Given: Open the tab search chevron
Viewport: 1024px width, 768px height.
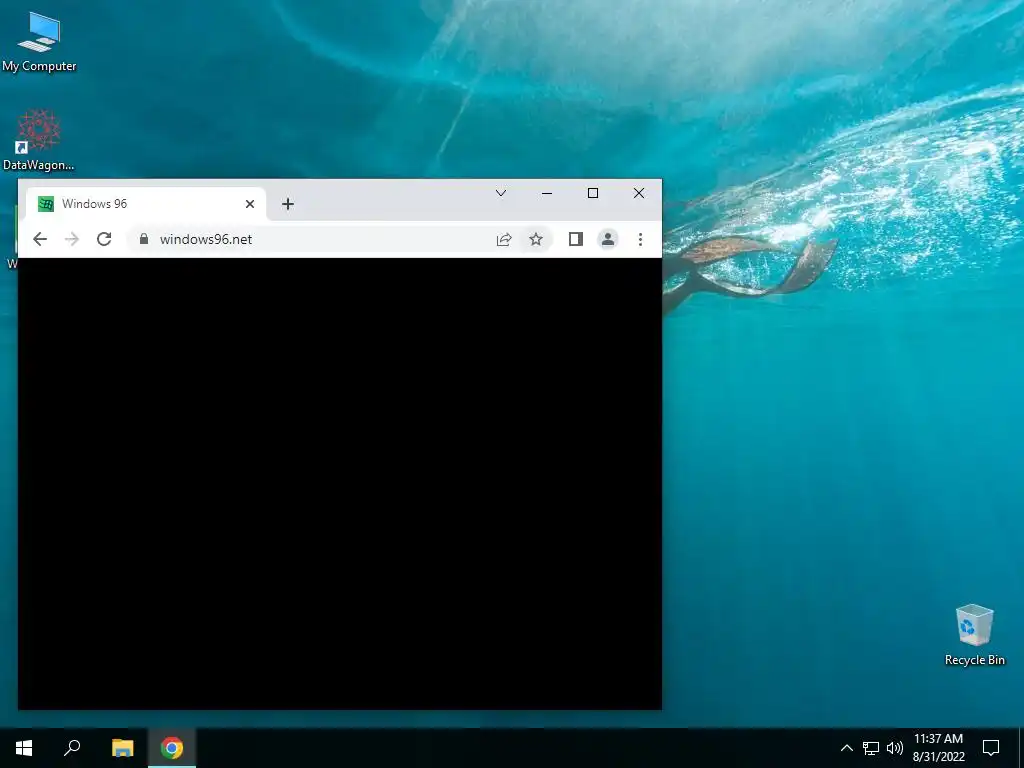Looking at the screenshot, I should (501, 193).
